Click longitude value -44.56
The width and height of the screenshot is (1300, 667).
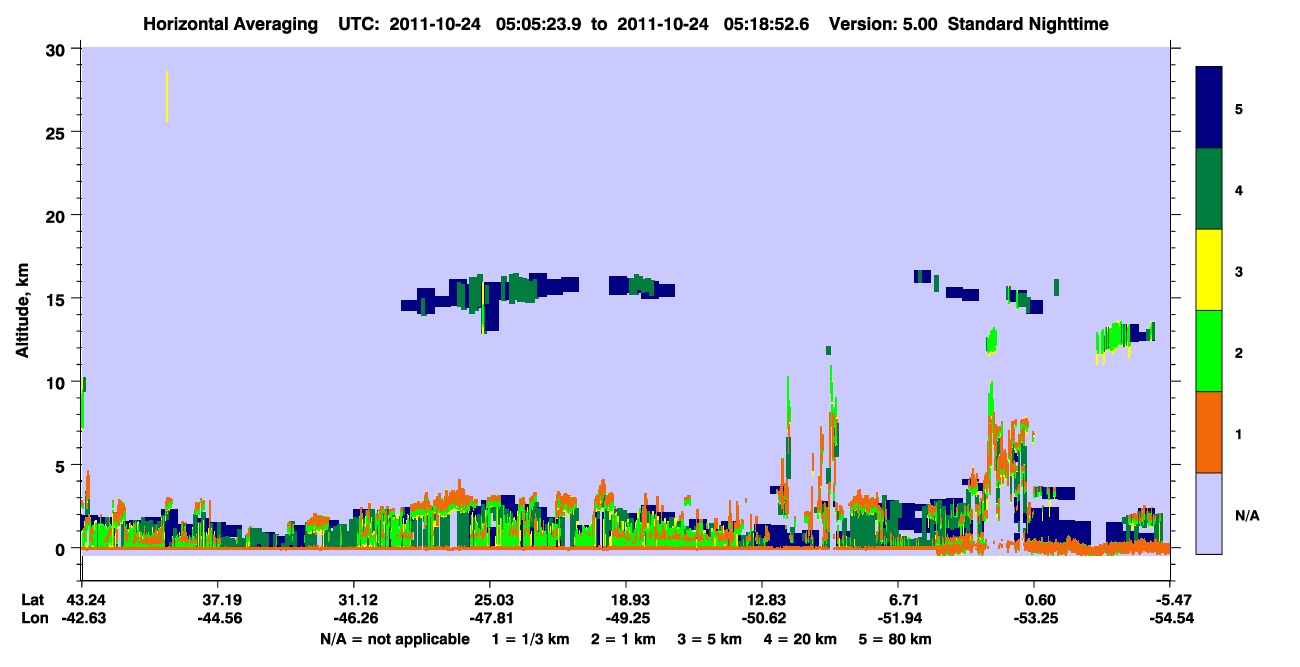click(x=217, y=618)
